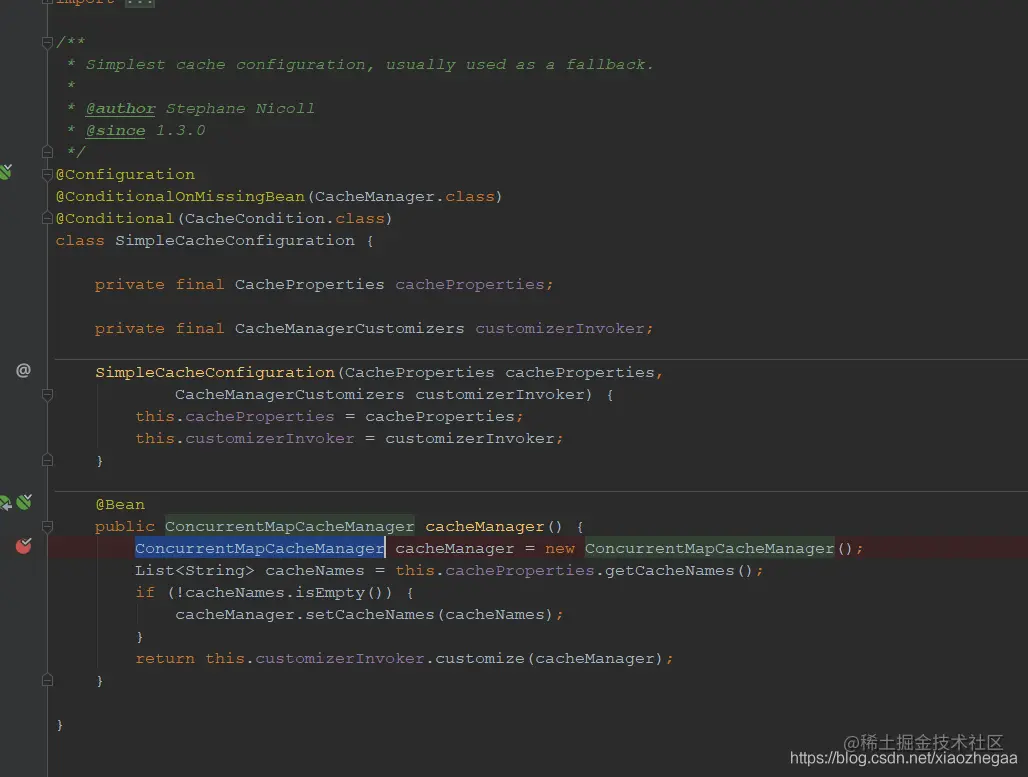Viewport: 1028px width, 777px height.
Task: Collapse the constructor using its fold marker
Action: click(47, 395)
